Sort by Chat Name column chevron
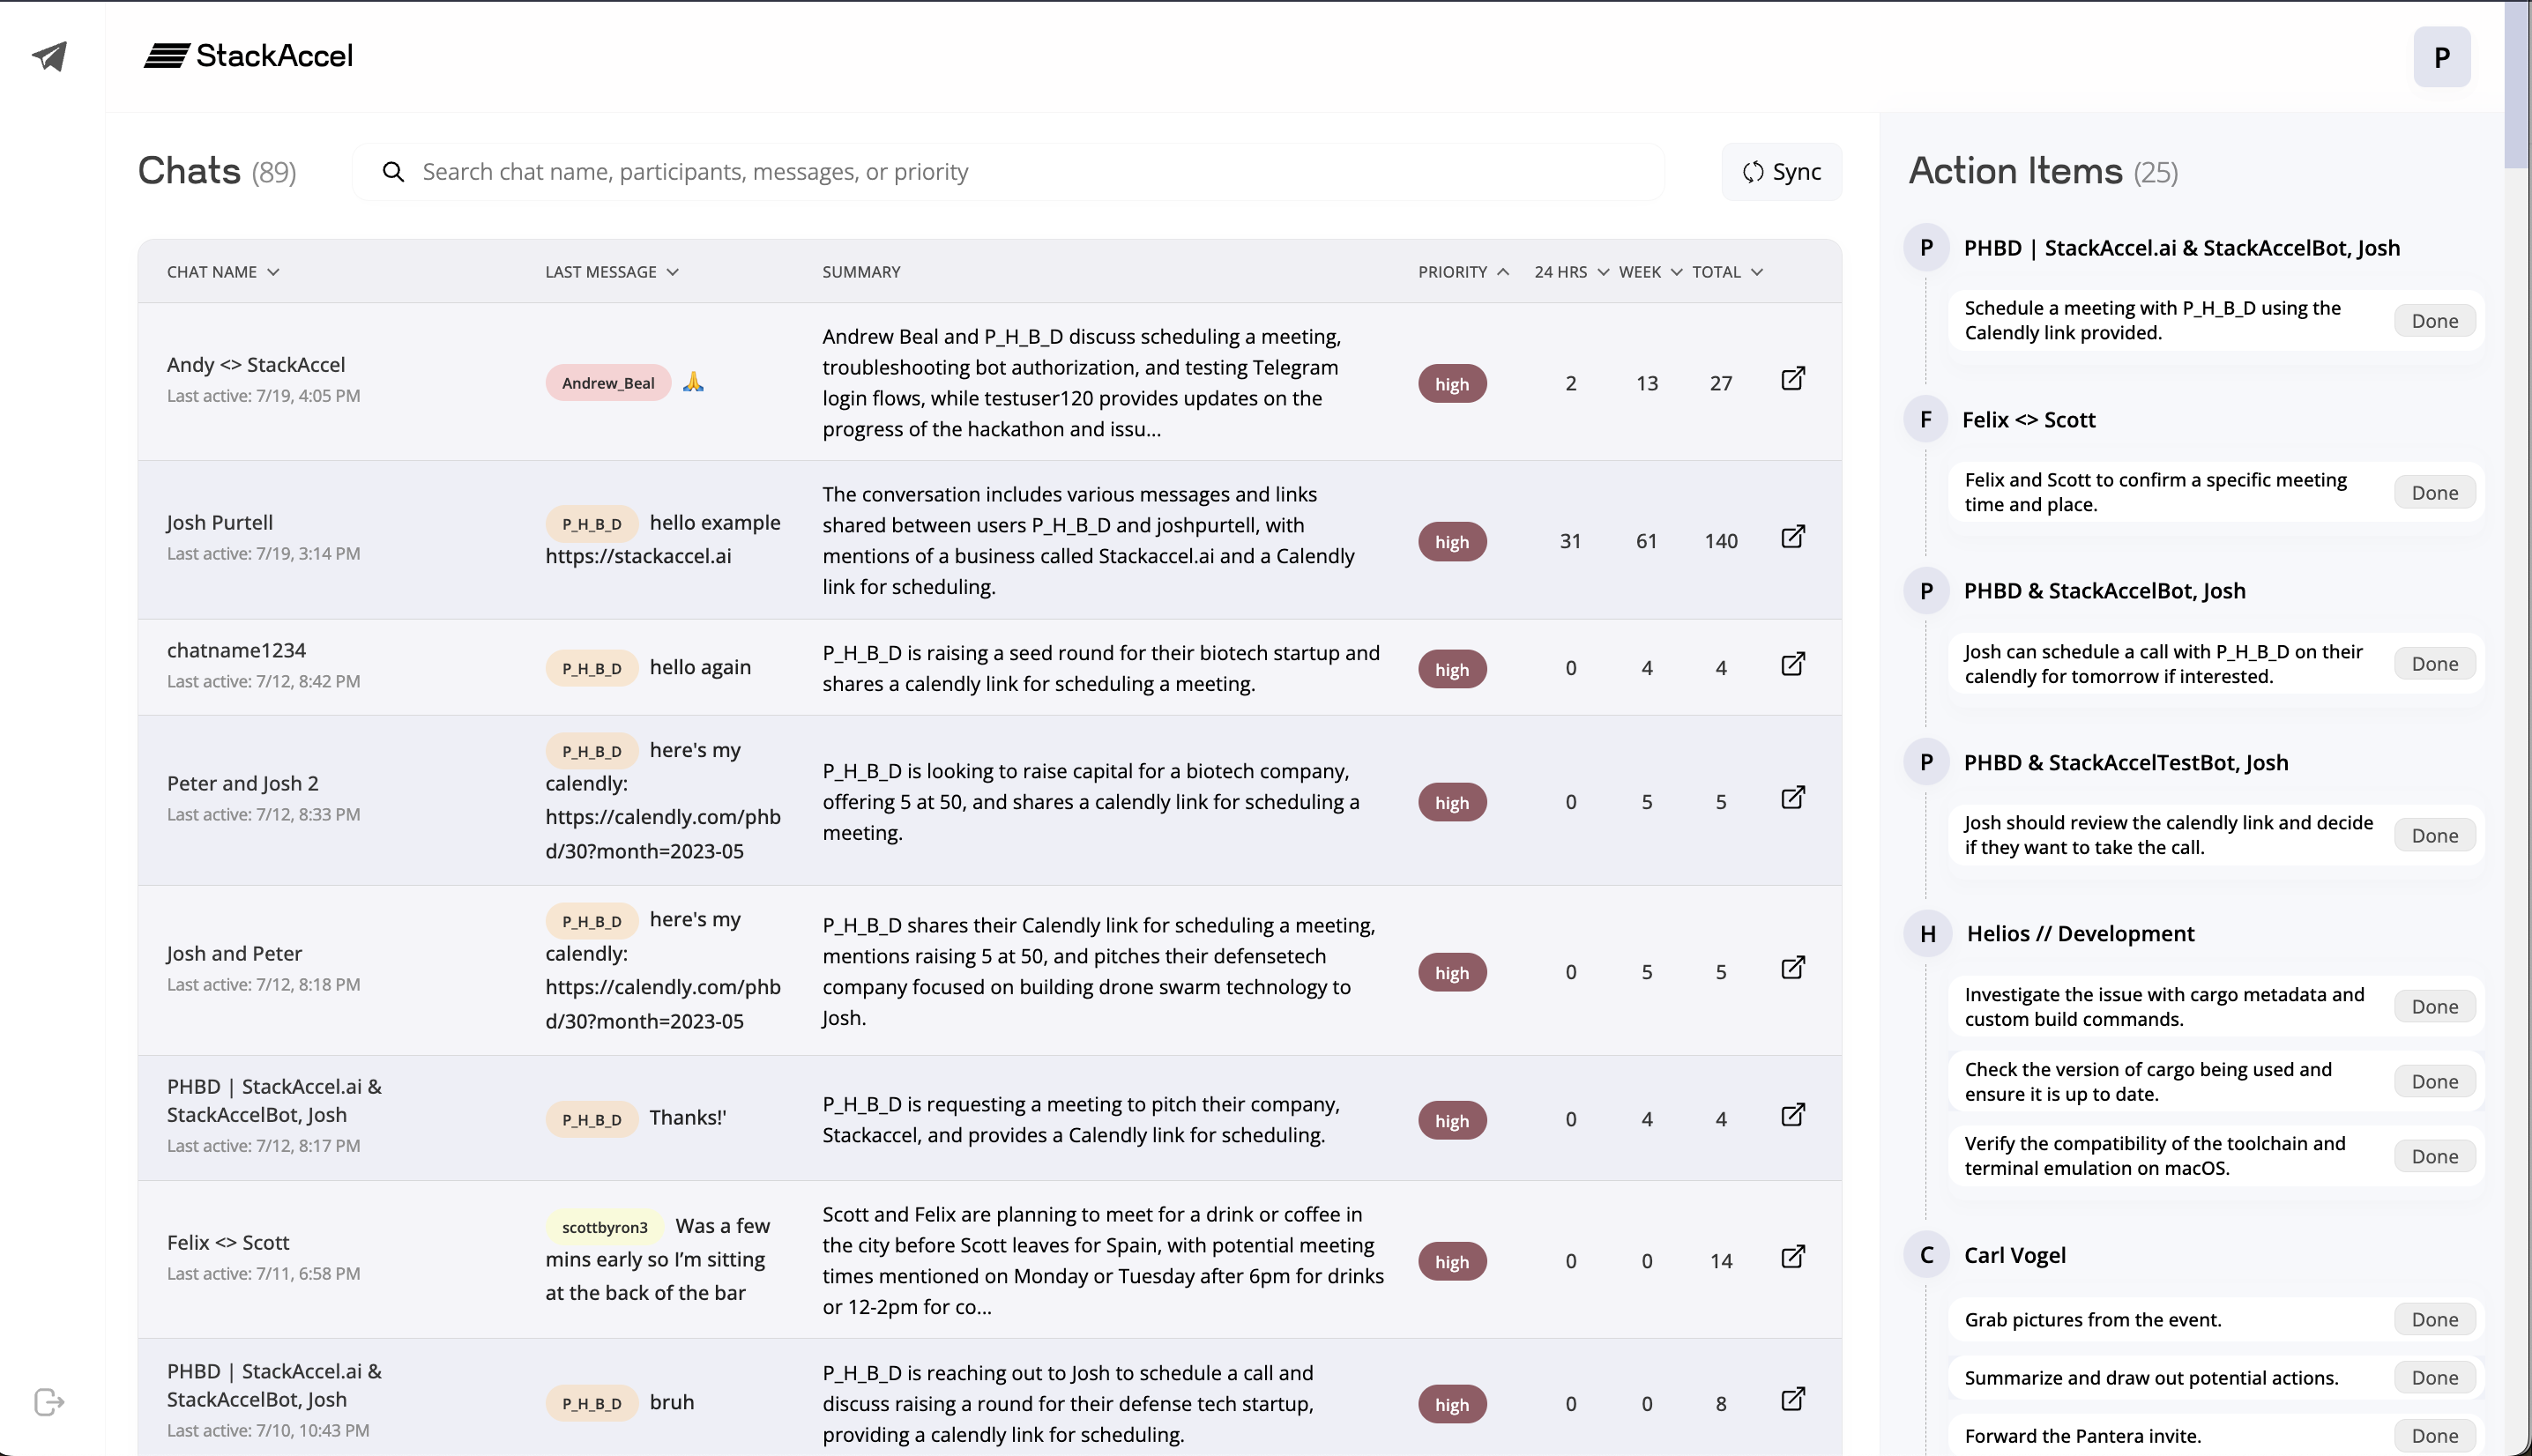The height and width of the screenshot is (1456, 2532). pos(273,272)
